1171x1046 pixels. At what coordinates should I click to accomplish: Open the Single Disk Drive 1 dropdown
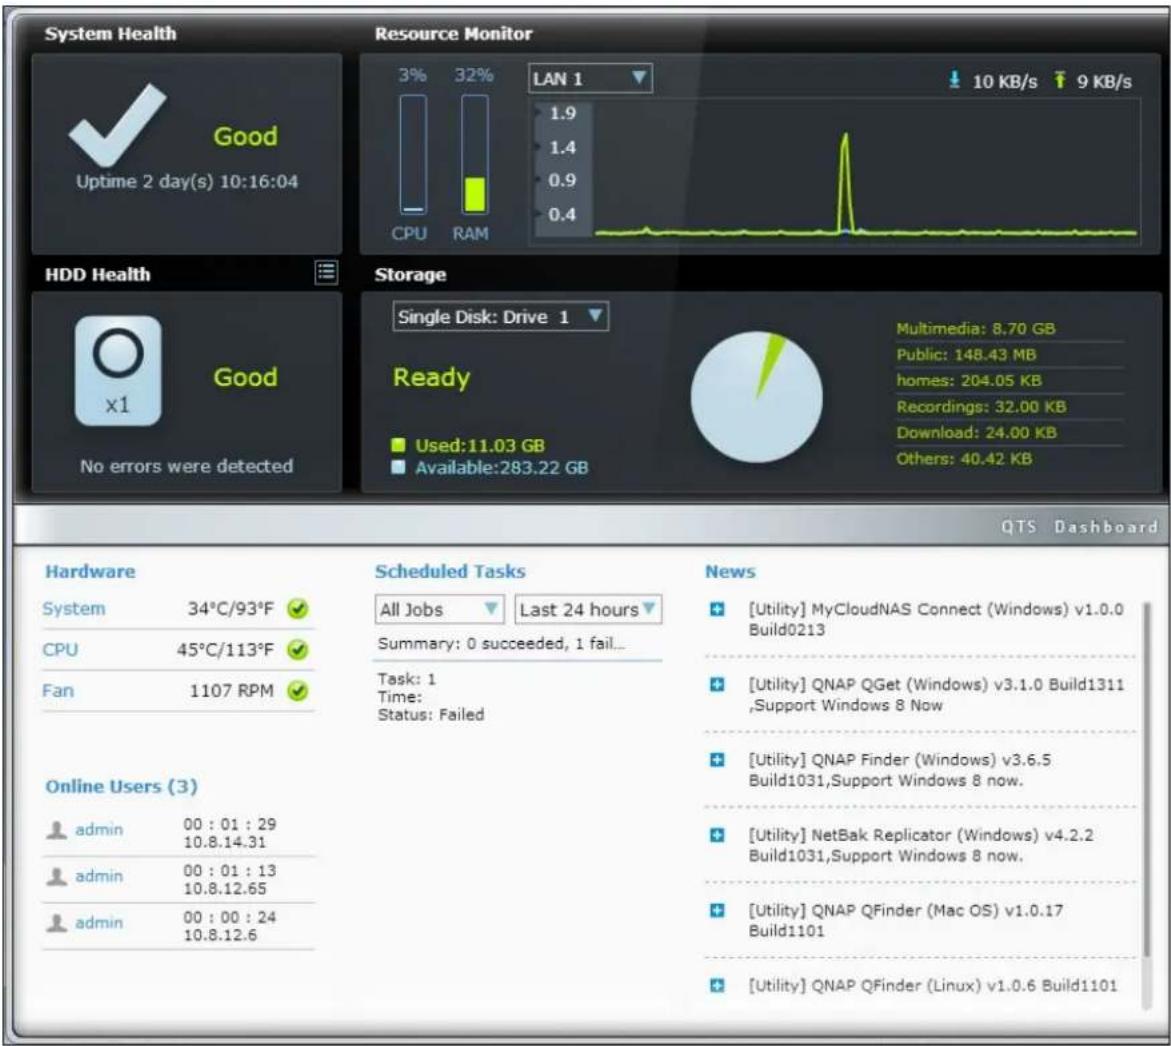click(x=500, y=317)
